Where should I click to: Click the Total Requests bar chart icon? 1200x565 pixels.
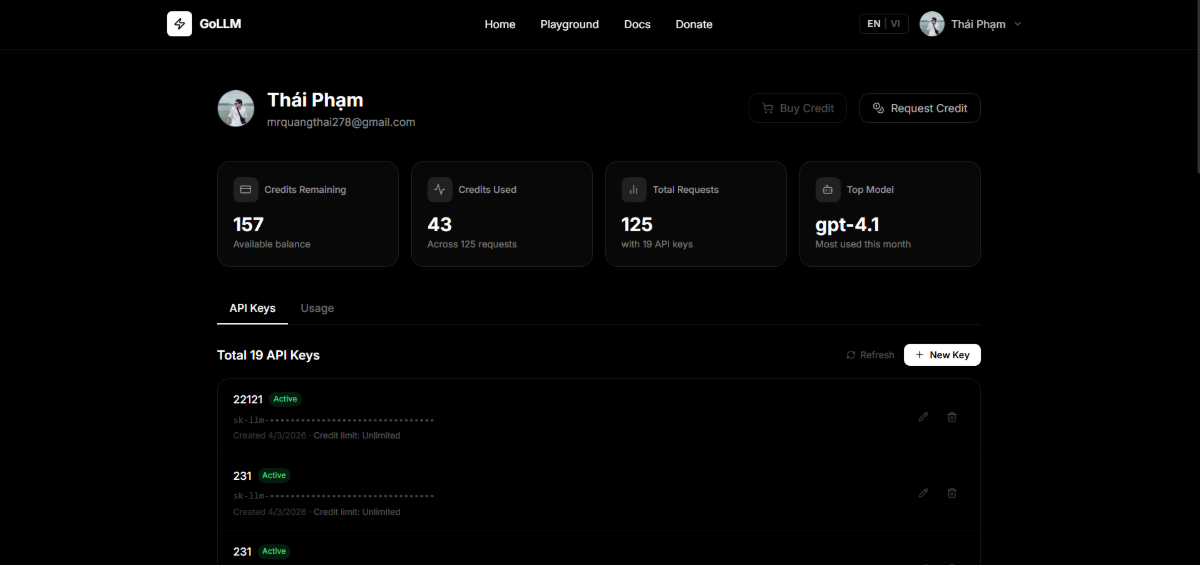coord(634,190)
